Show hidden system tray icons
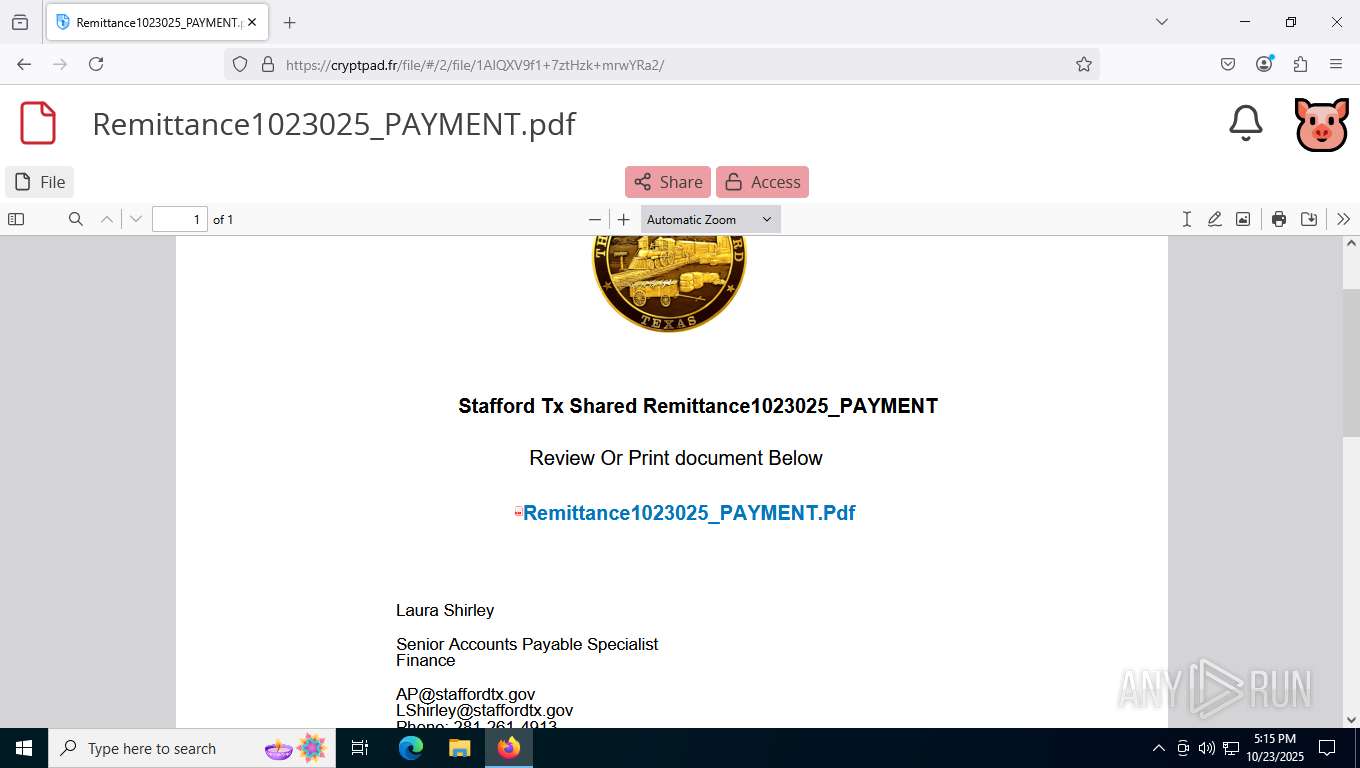1360x768 pixels. [x=1159, y=748]
